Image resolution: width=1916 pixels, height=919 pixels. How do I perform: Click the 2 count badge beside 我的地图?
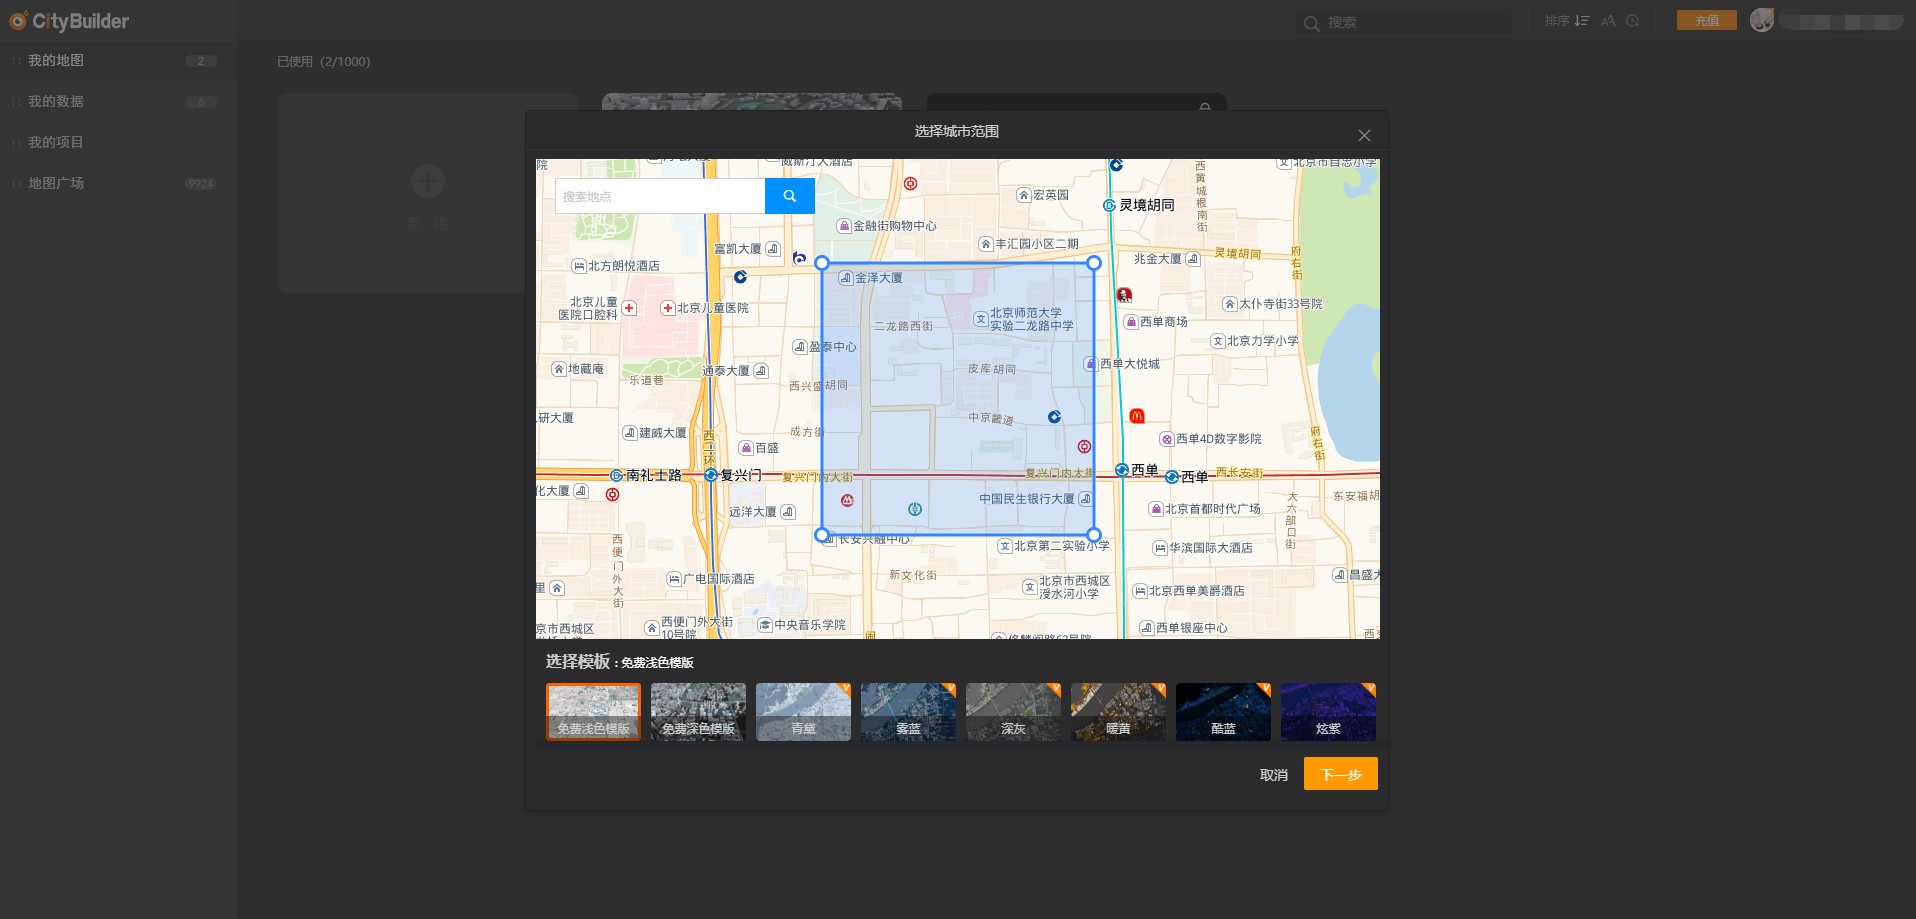[x=200, y=61]
